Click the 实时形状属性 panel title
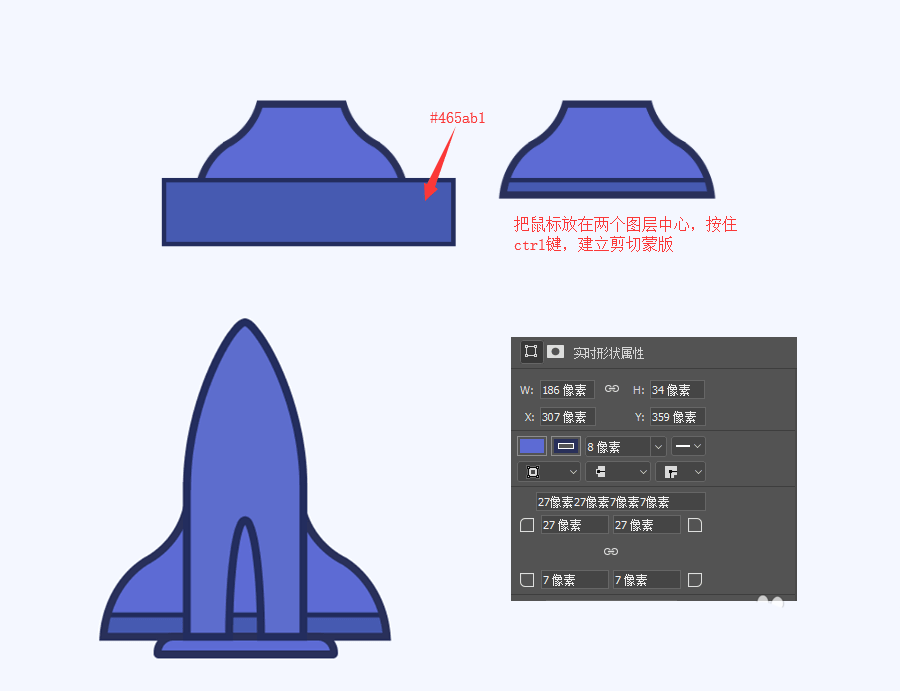Viewport: 900px width, 691px height. tap(608, 352)
